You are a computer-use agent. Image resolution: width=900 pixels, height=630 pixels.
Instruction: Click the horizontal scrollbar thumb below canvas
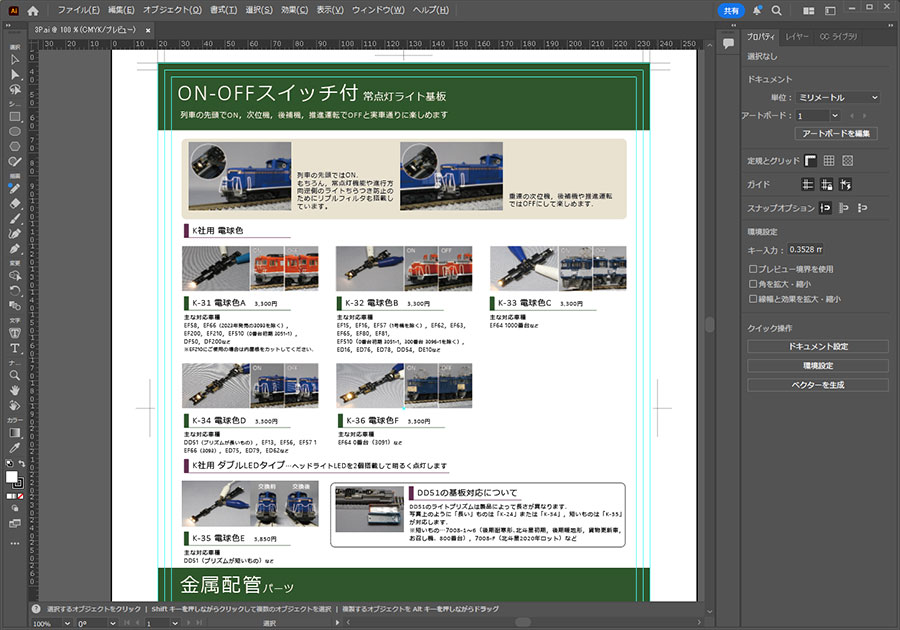click(523, 622)
